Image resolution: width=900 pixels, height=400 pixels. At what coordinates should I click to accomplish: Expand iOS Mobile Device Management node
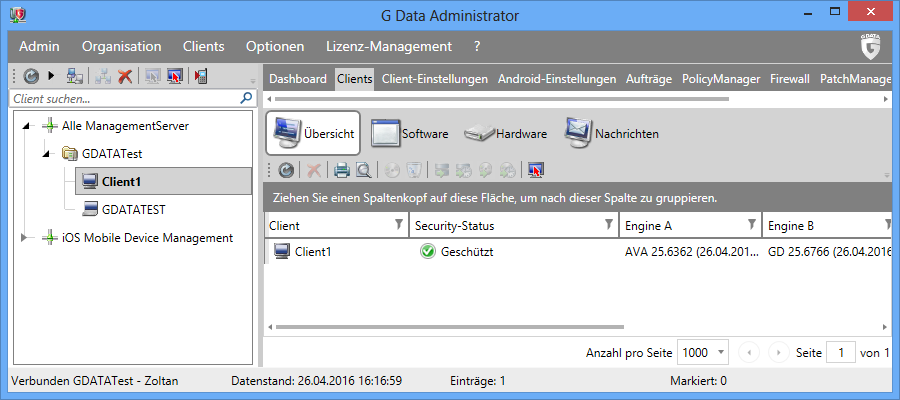(24, 238)
